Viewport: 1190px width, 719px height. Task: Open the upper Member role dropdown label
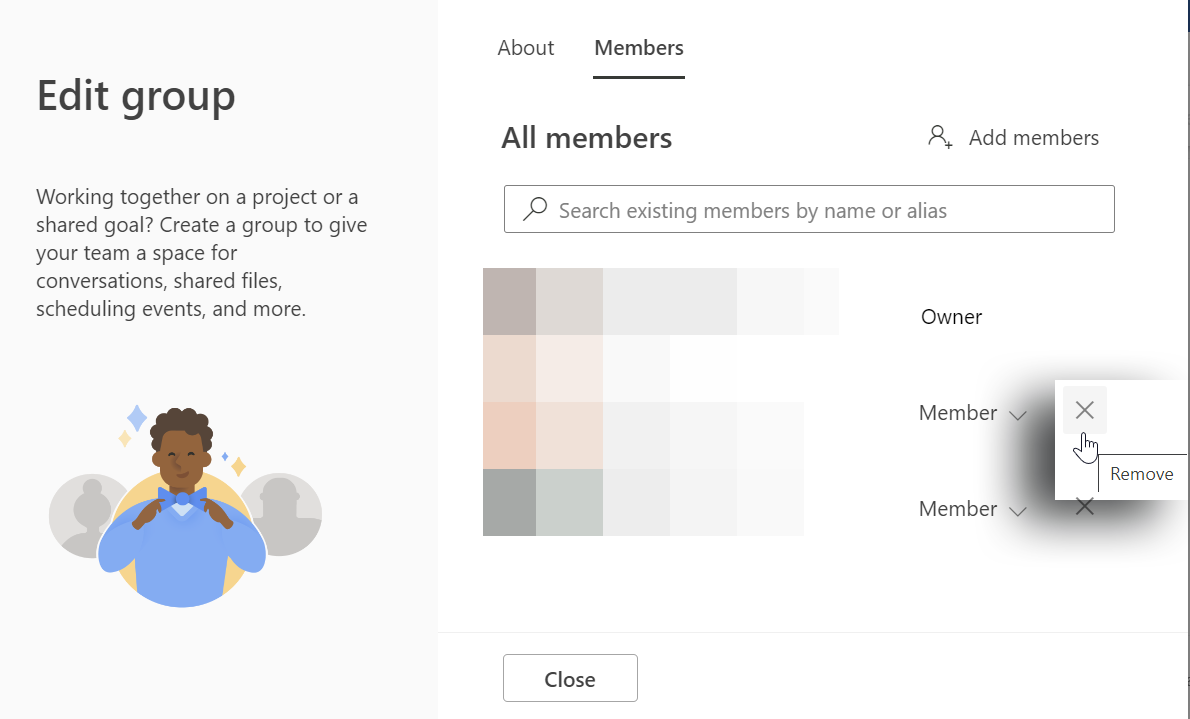coord(957,413)
